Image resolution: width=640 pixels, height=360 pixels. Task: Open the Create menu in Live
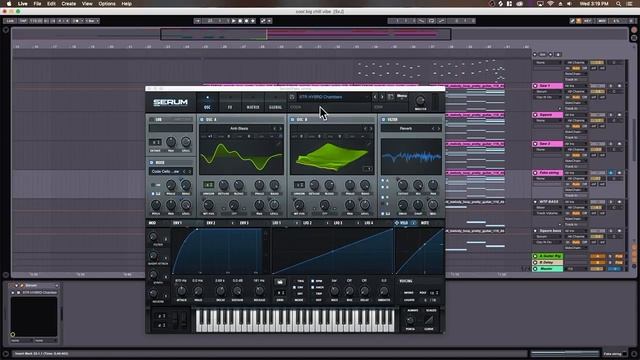pos(69,4)
